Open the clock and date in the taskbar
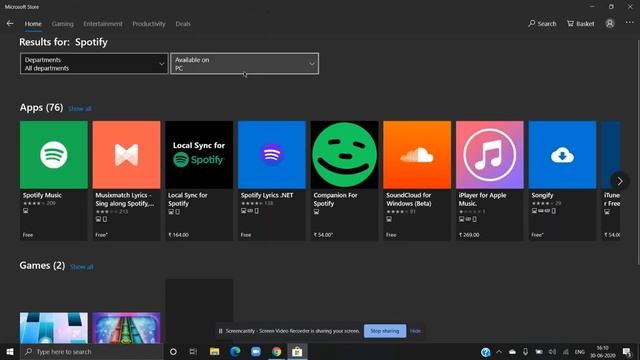Viewport: 640px width, 360px height. (x=602, y=352)
